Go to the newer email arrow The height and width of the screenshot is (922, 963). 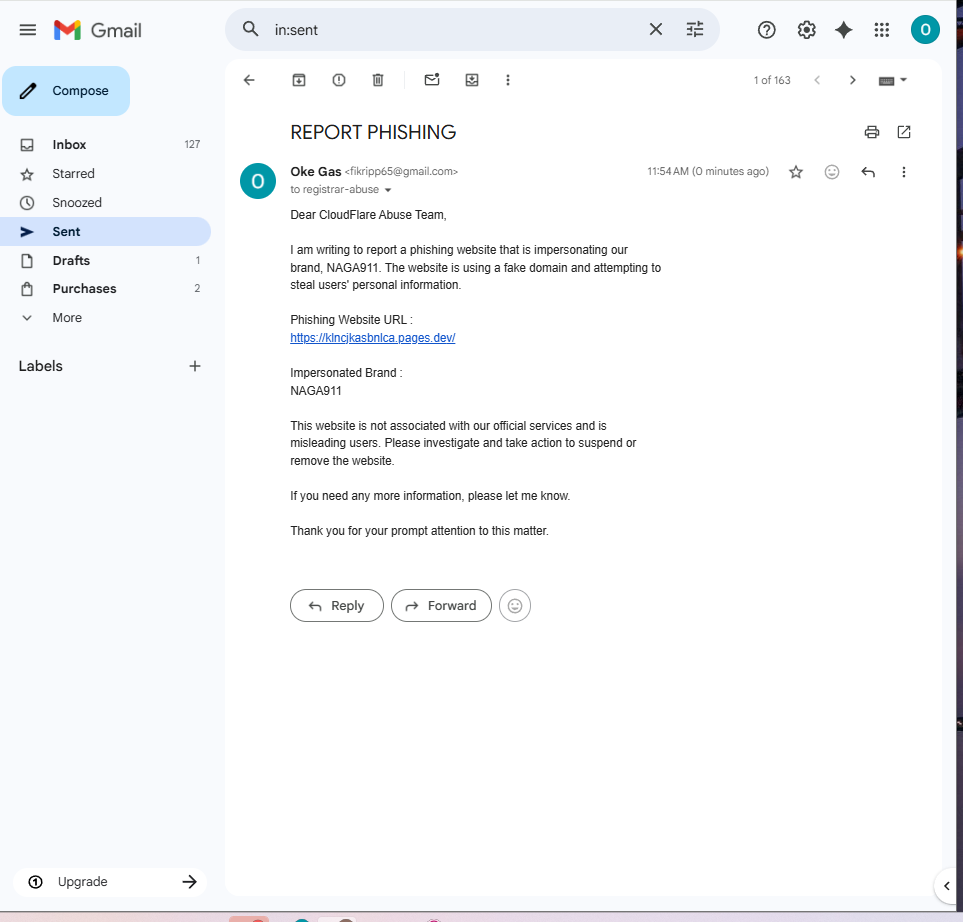click(x=817, y=80)
